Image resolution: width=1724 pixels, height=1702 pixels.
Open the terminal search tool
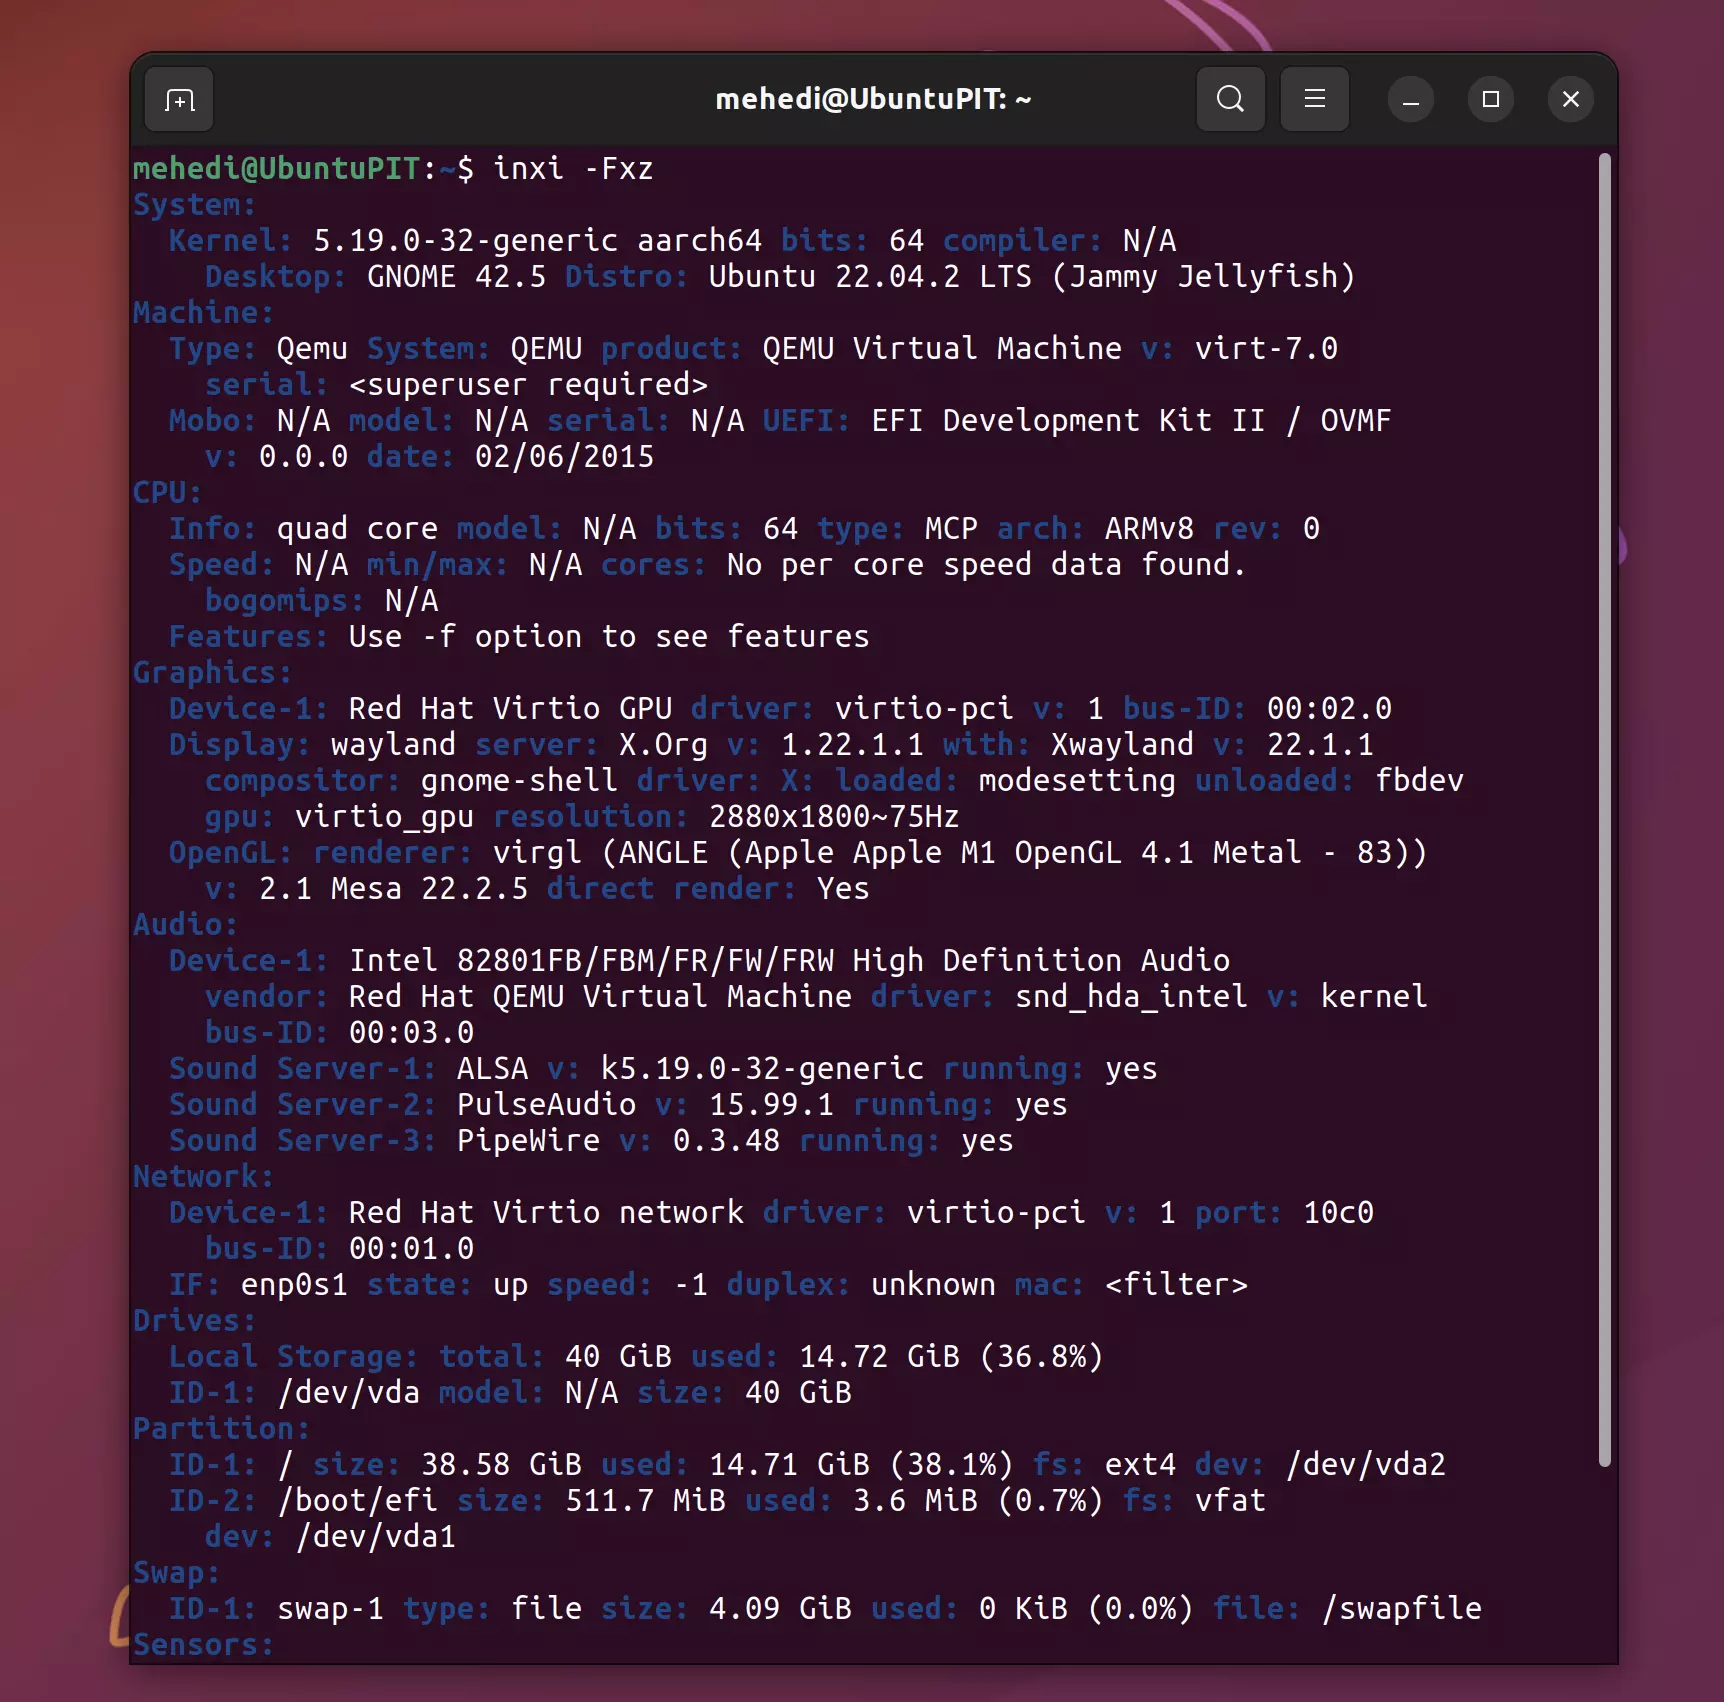pos(1230,99)
